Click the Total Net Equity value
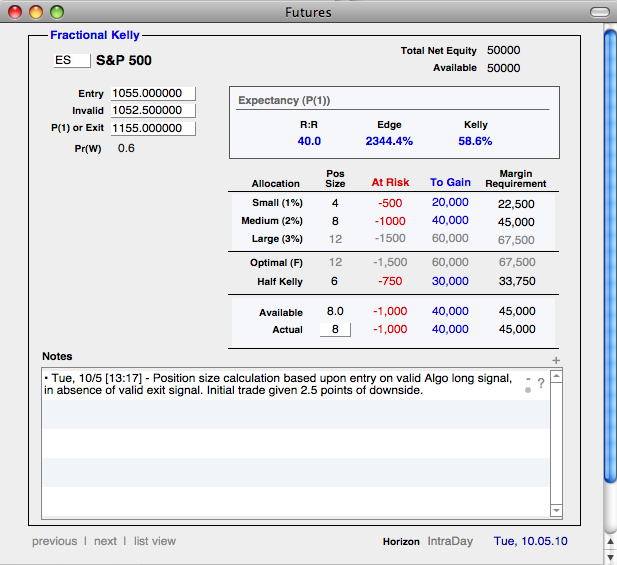Image resolution: width=617 pixels, height=565 pixels. point(503,50)
